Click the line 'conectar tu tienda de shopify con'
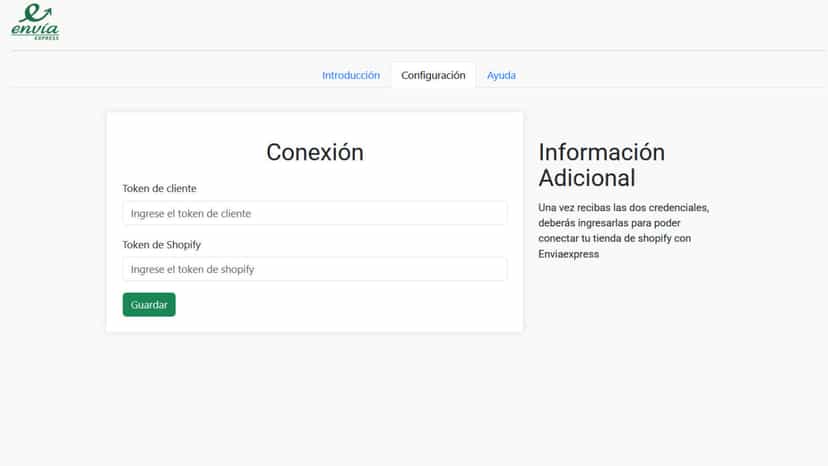The width and height of the screenshot is (828, 466). pyautogui.click(x=615, y=238)
